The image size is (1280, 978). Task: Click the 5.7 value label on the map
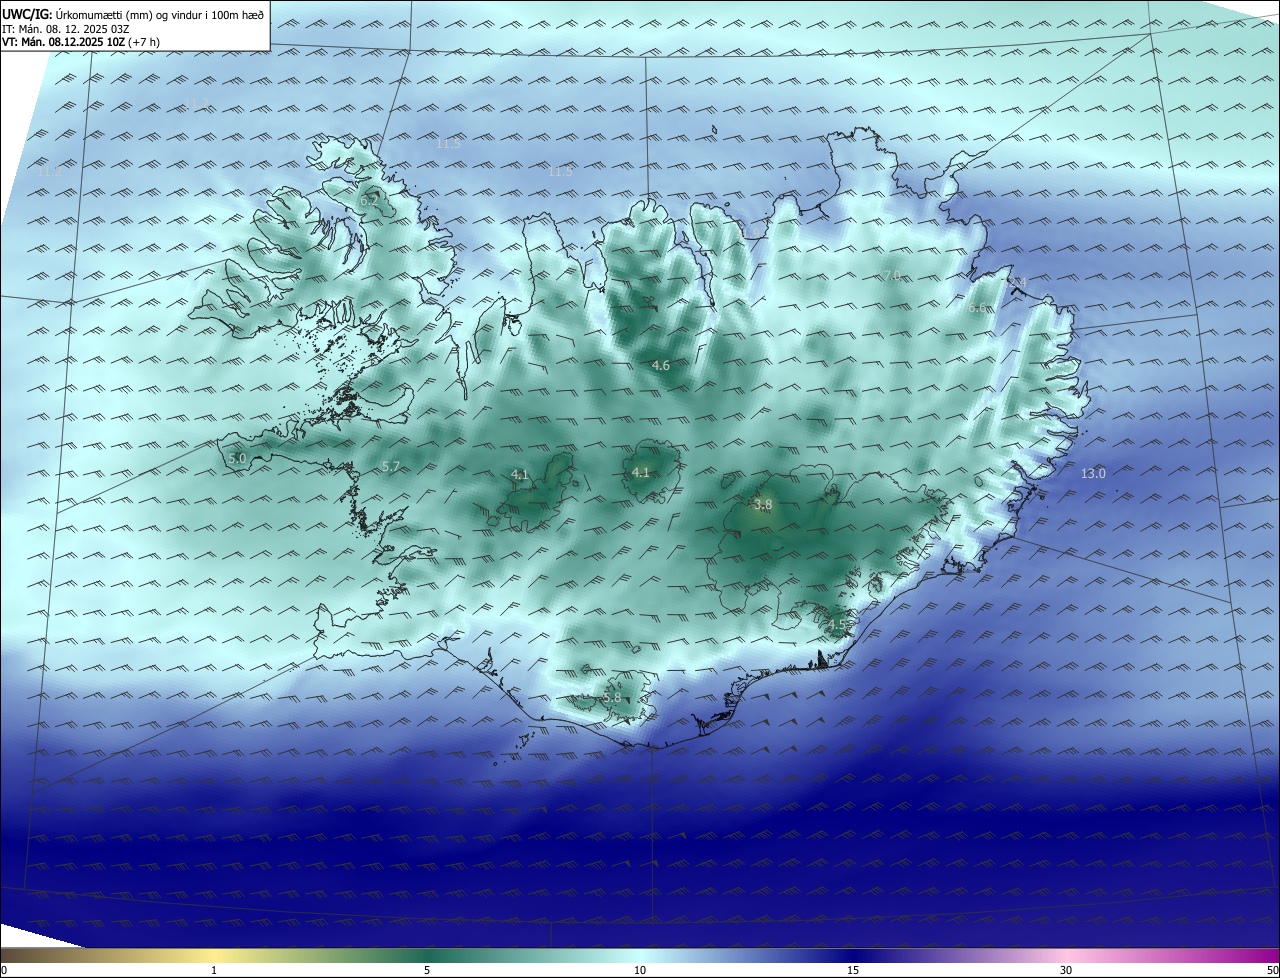(391, 467)
